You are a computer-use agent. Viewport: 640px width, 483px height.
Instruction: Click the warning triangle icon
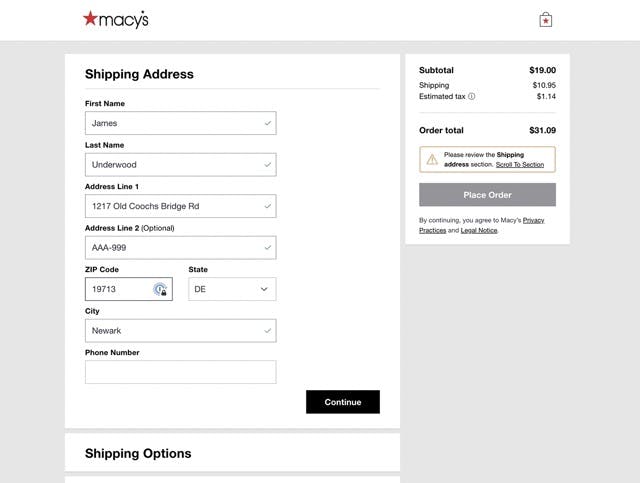coord(432,159)
